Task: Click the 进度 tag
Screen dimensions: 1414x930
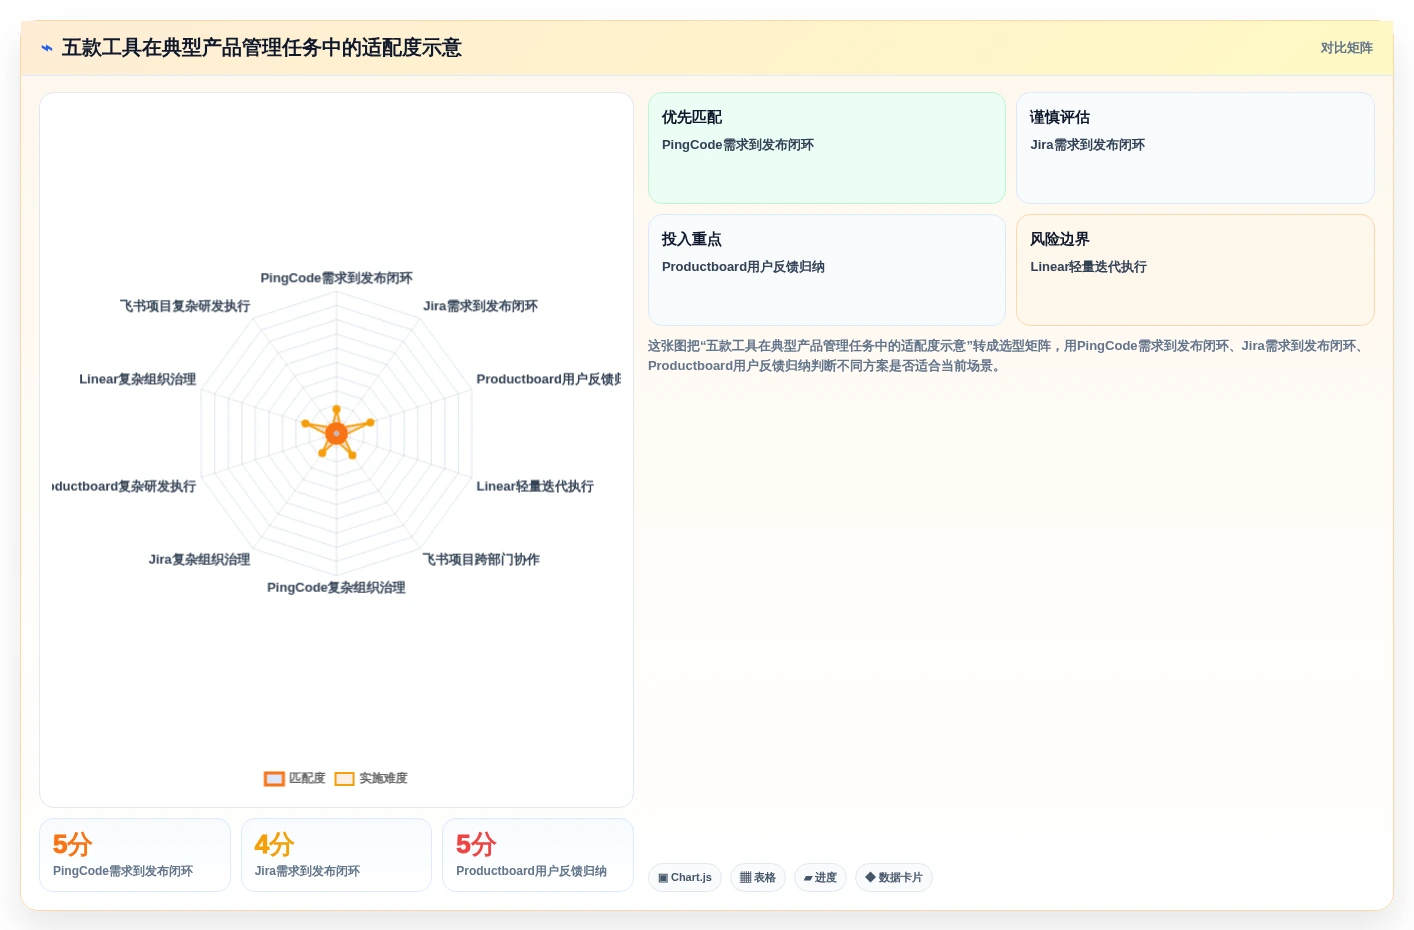Action: (820, 878)
